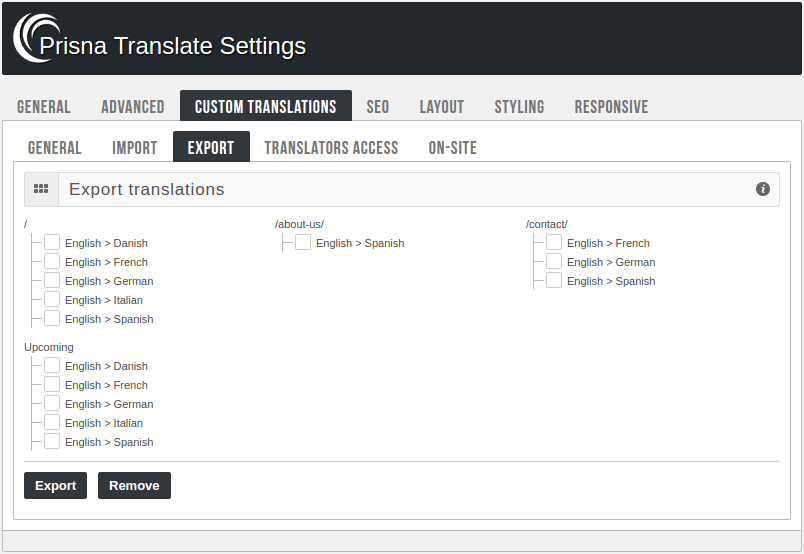The width and height of the screenshot is (804, 554).
Task: Click the Export translations section title
Action: 147,189
